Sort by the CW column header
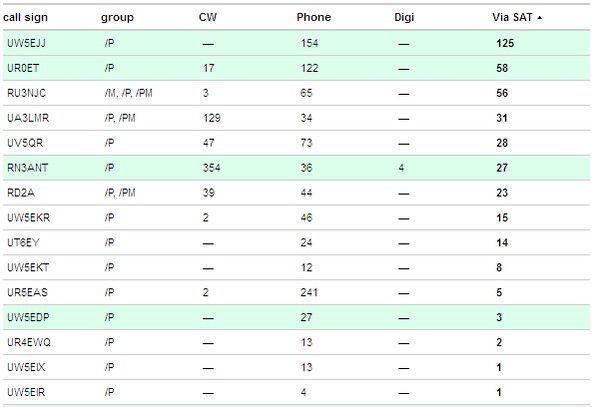 [x=208, y=17]
